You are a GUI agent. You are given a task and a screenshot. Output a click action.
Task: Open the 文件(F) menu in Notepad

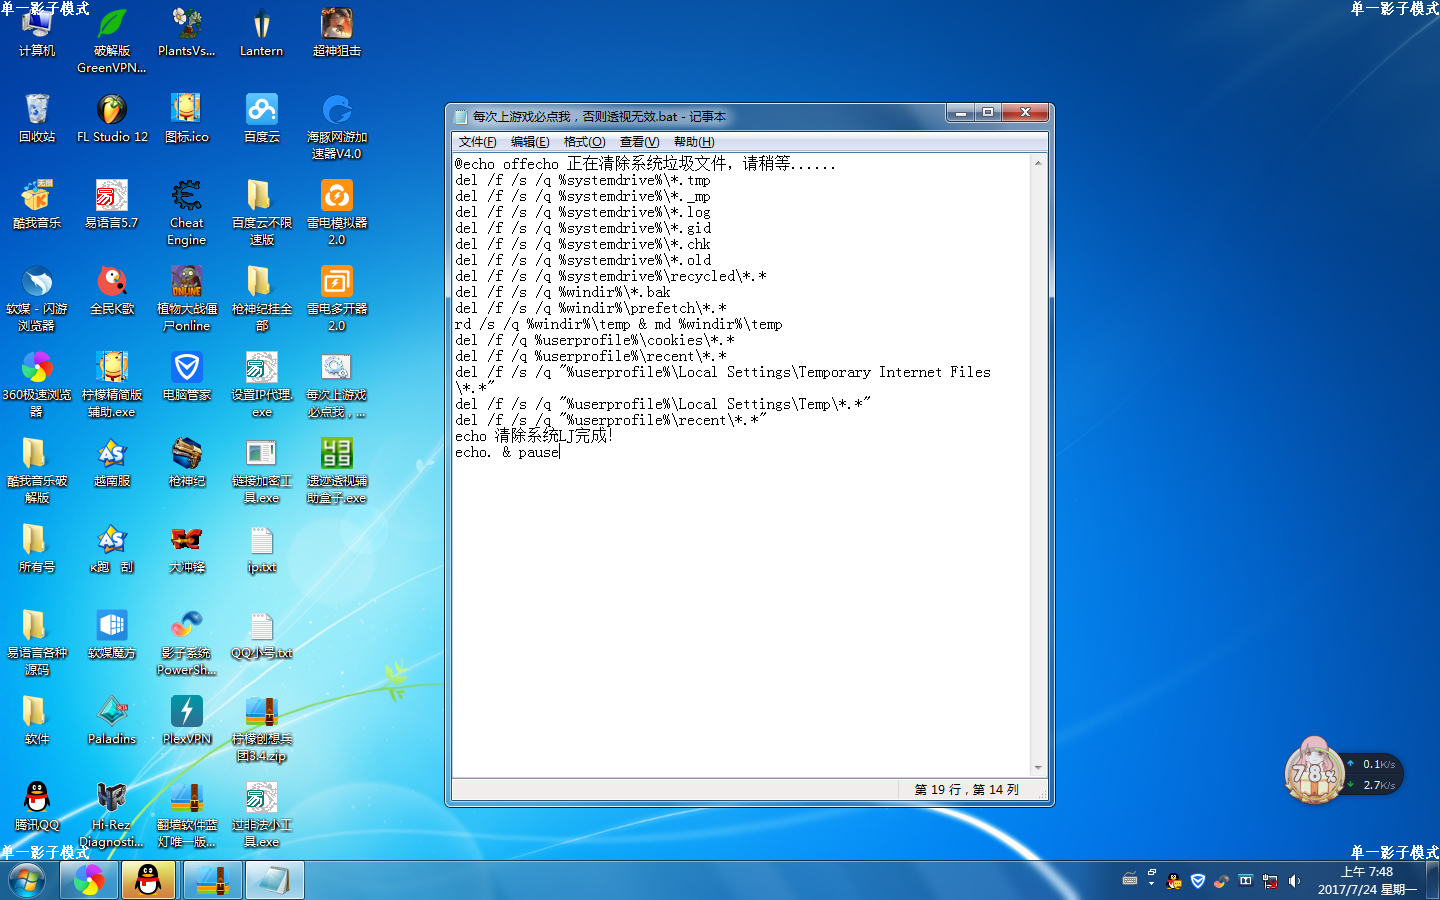(477, 142)
